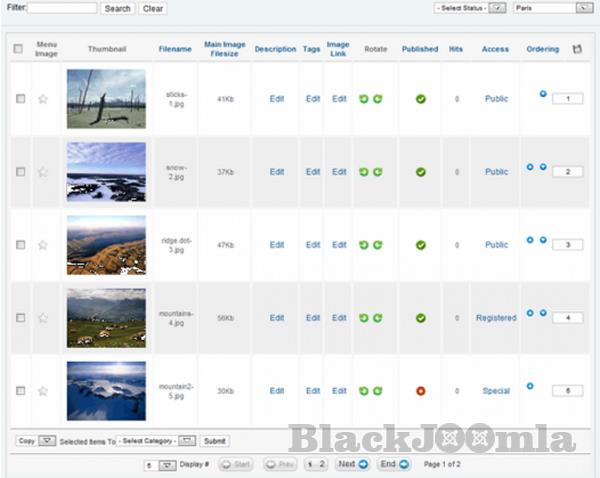Image resolution: width=600 pixels, height=478 pixels.
Task: Check the select-all checkbox in the header
Action: click(19, 49)
